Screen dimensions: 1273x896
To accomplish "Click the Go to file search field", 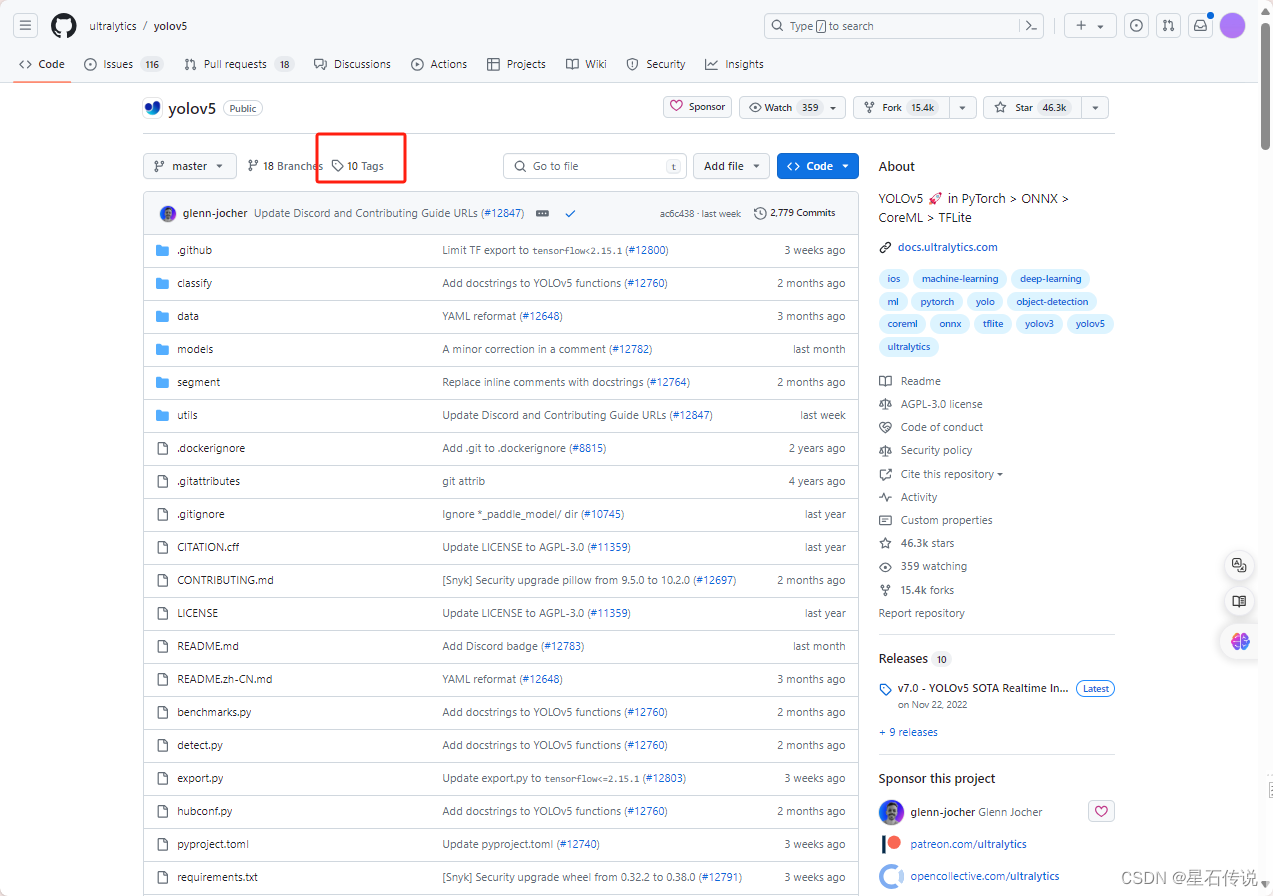I will click(595, 166).
